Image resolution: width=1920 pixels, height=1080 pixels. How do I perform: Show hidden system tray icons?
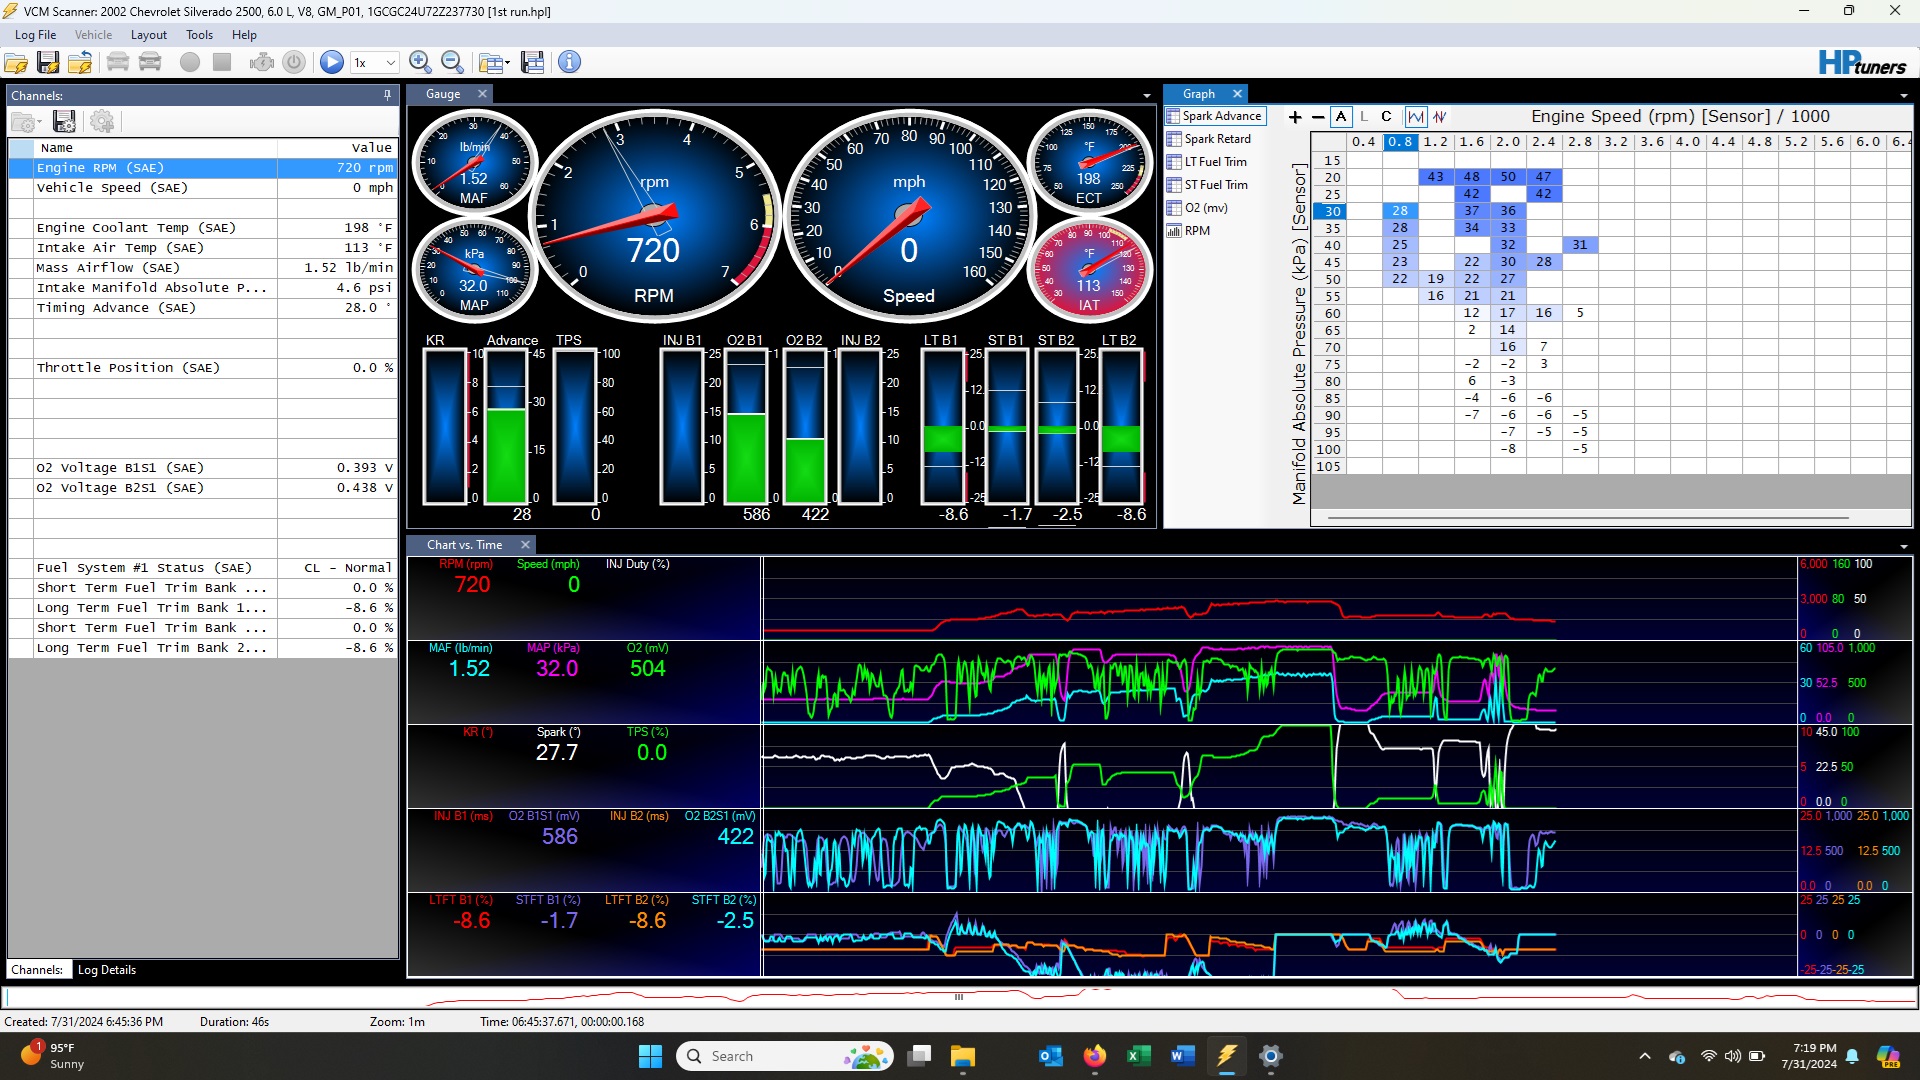pyautogui.click(x=1645, y=1056)
